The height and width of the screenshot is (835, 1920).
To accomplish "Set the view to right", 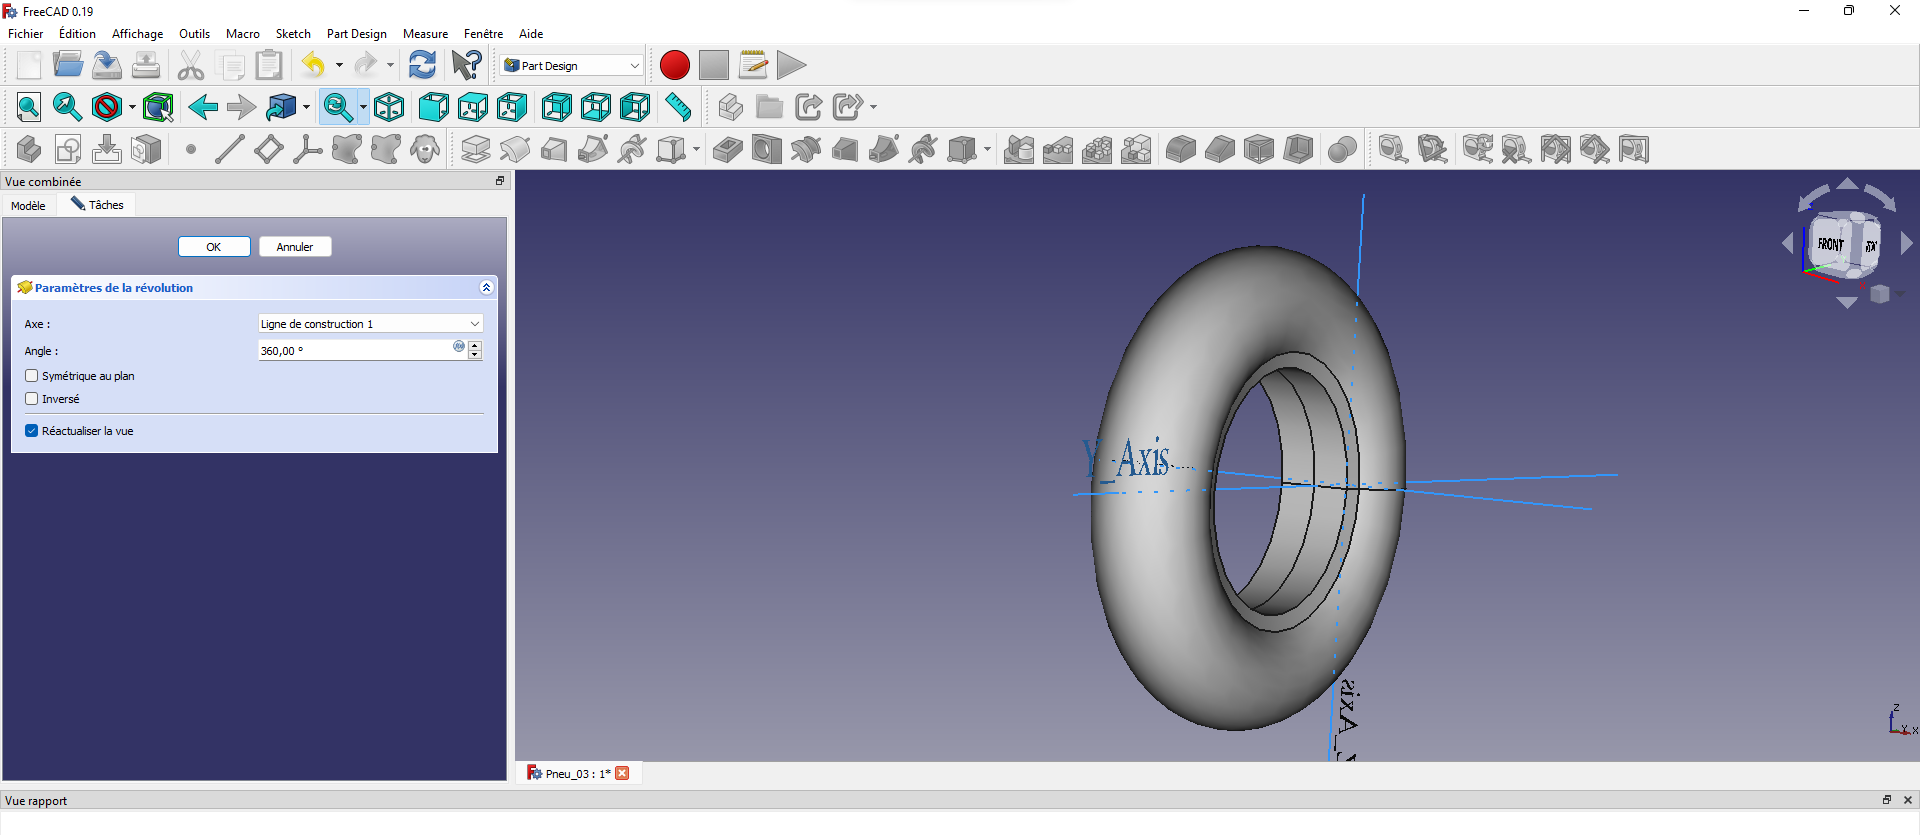I will (512, 107).
